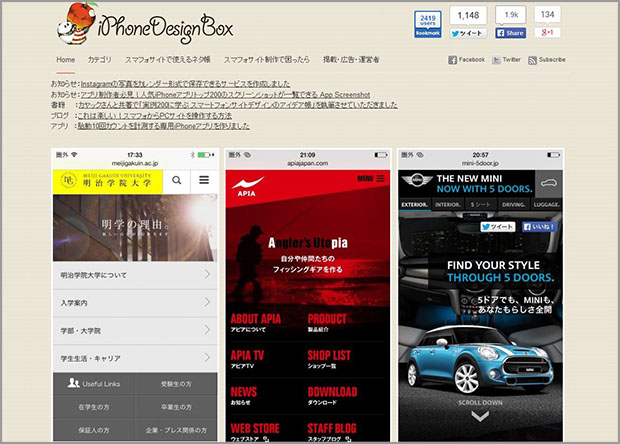Click the apiajapan.com address text

tap(308, 163)
